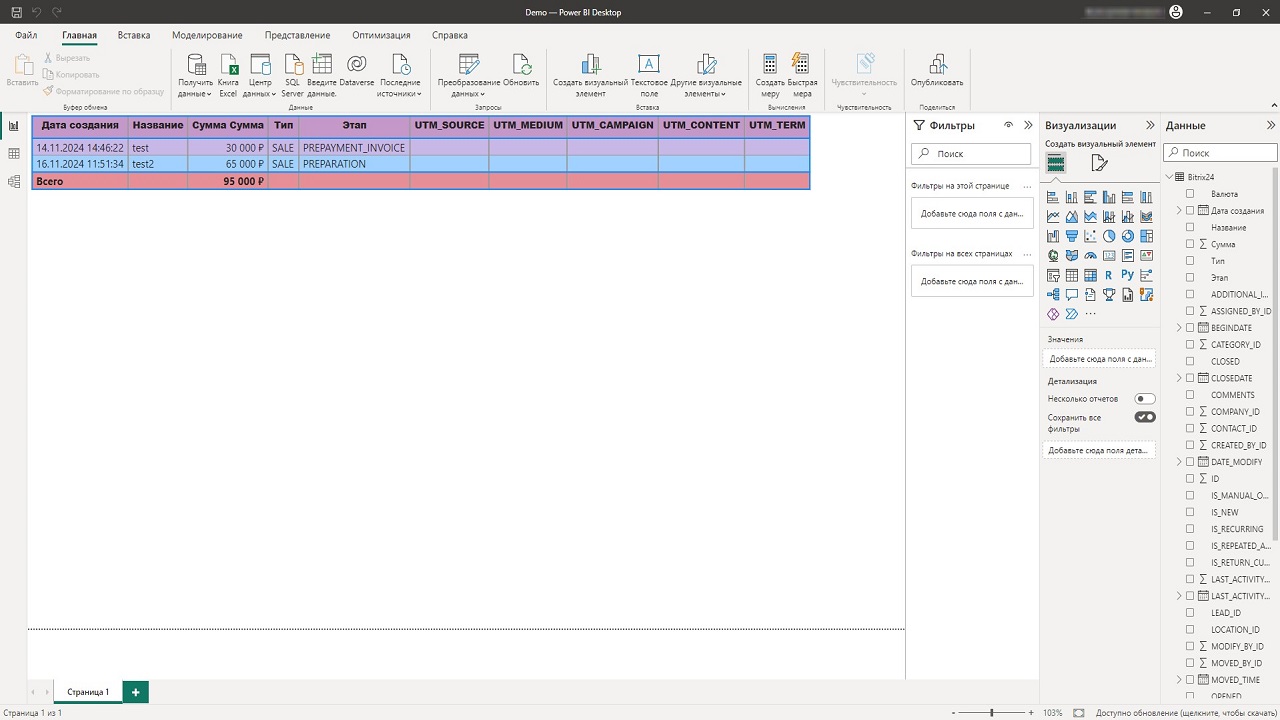Open model view in left sidebar
The image size is (1280, 720).
coord(14,182)
